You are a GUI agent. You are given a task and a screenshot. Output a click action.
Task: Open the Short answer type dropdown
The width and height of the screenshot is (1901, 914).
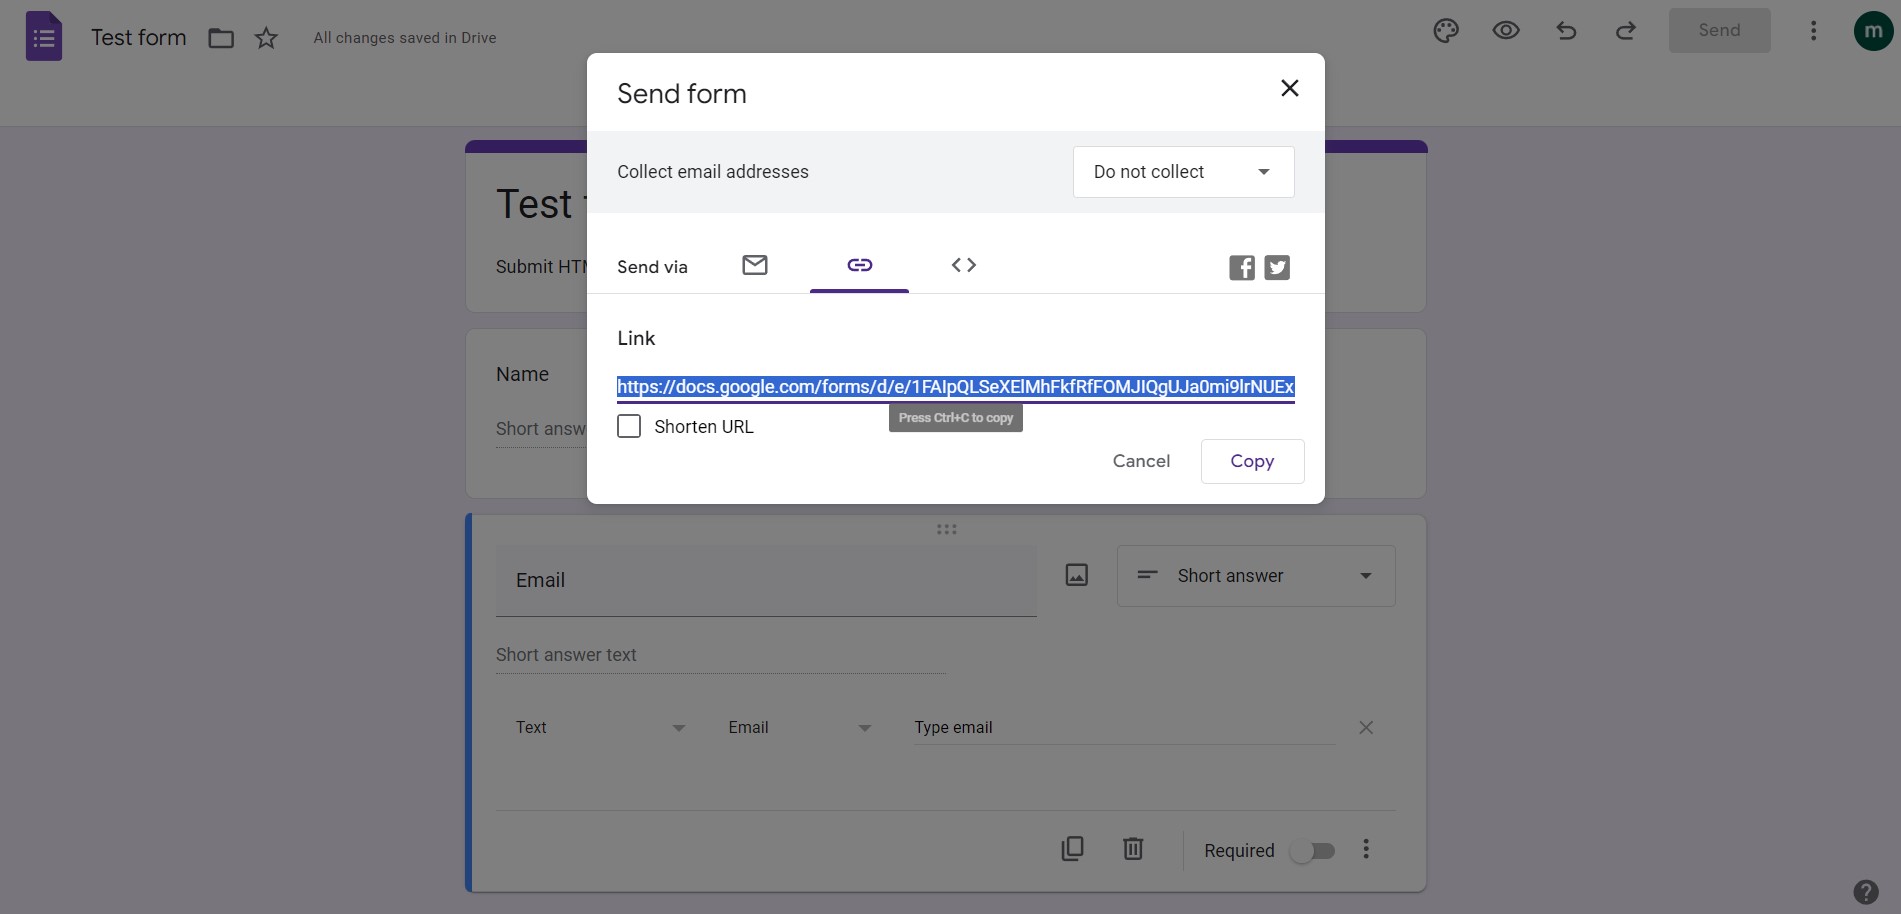1255,576
